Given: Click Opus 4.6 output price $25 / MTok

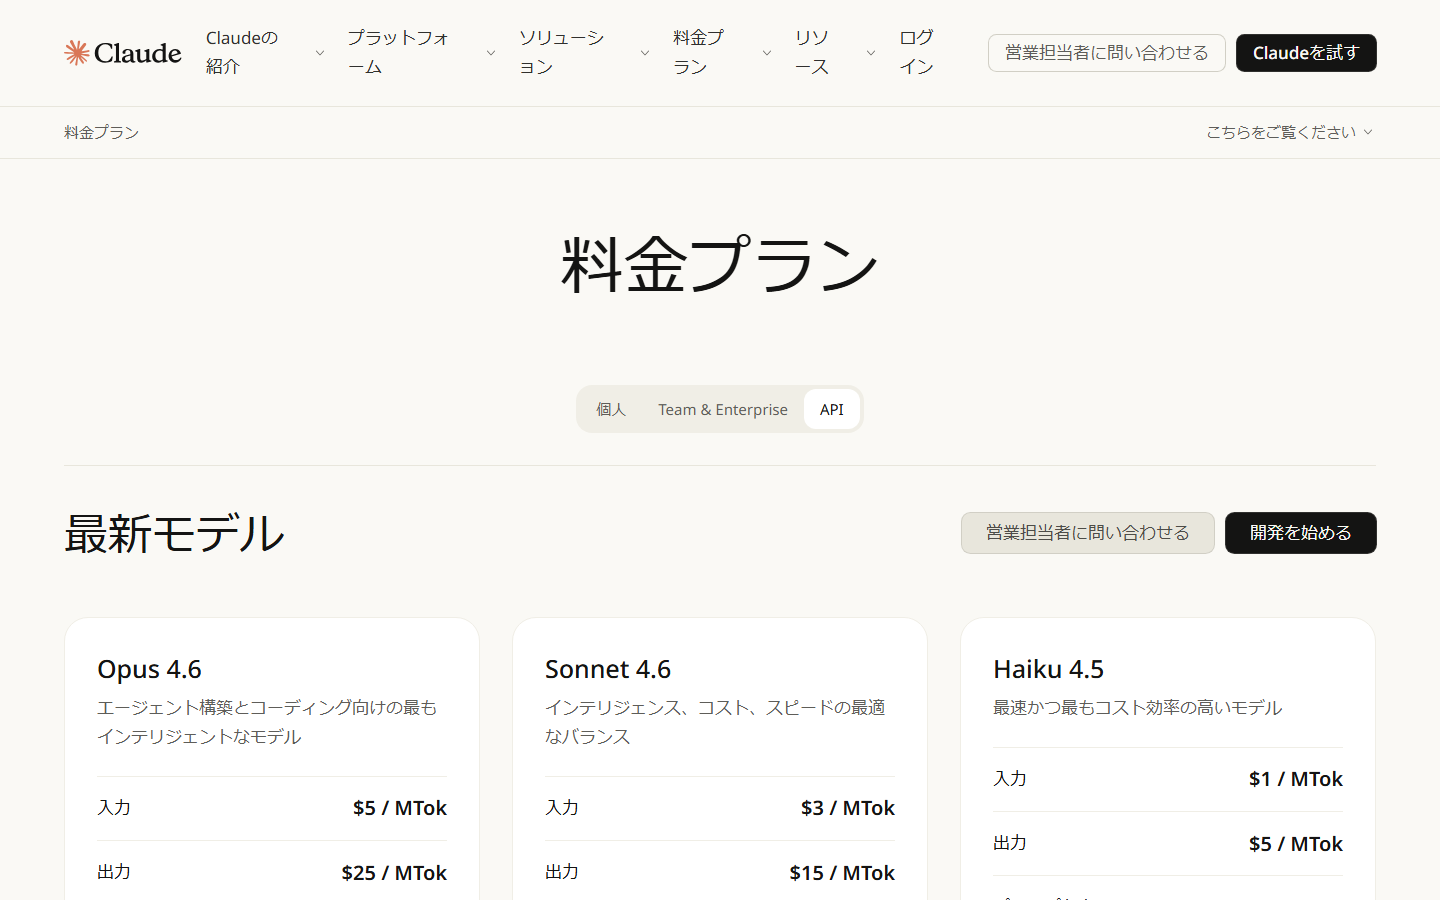Looking at the screenshot, I should [x=394, y=873].
